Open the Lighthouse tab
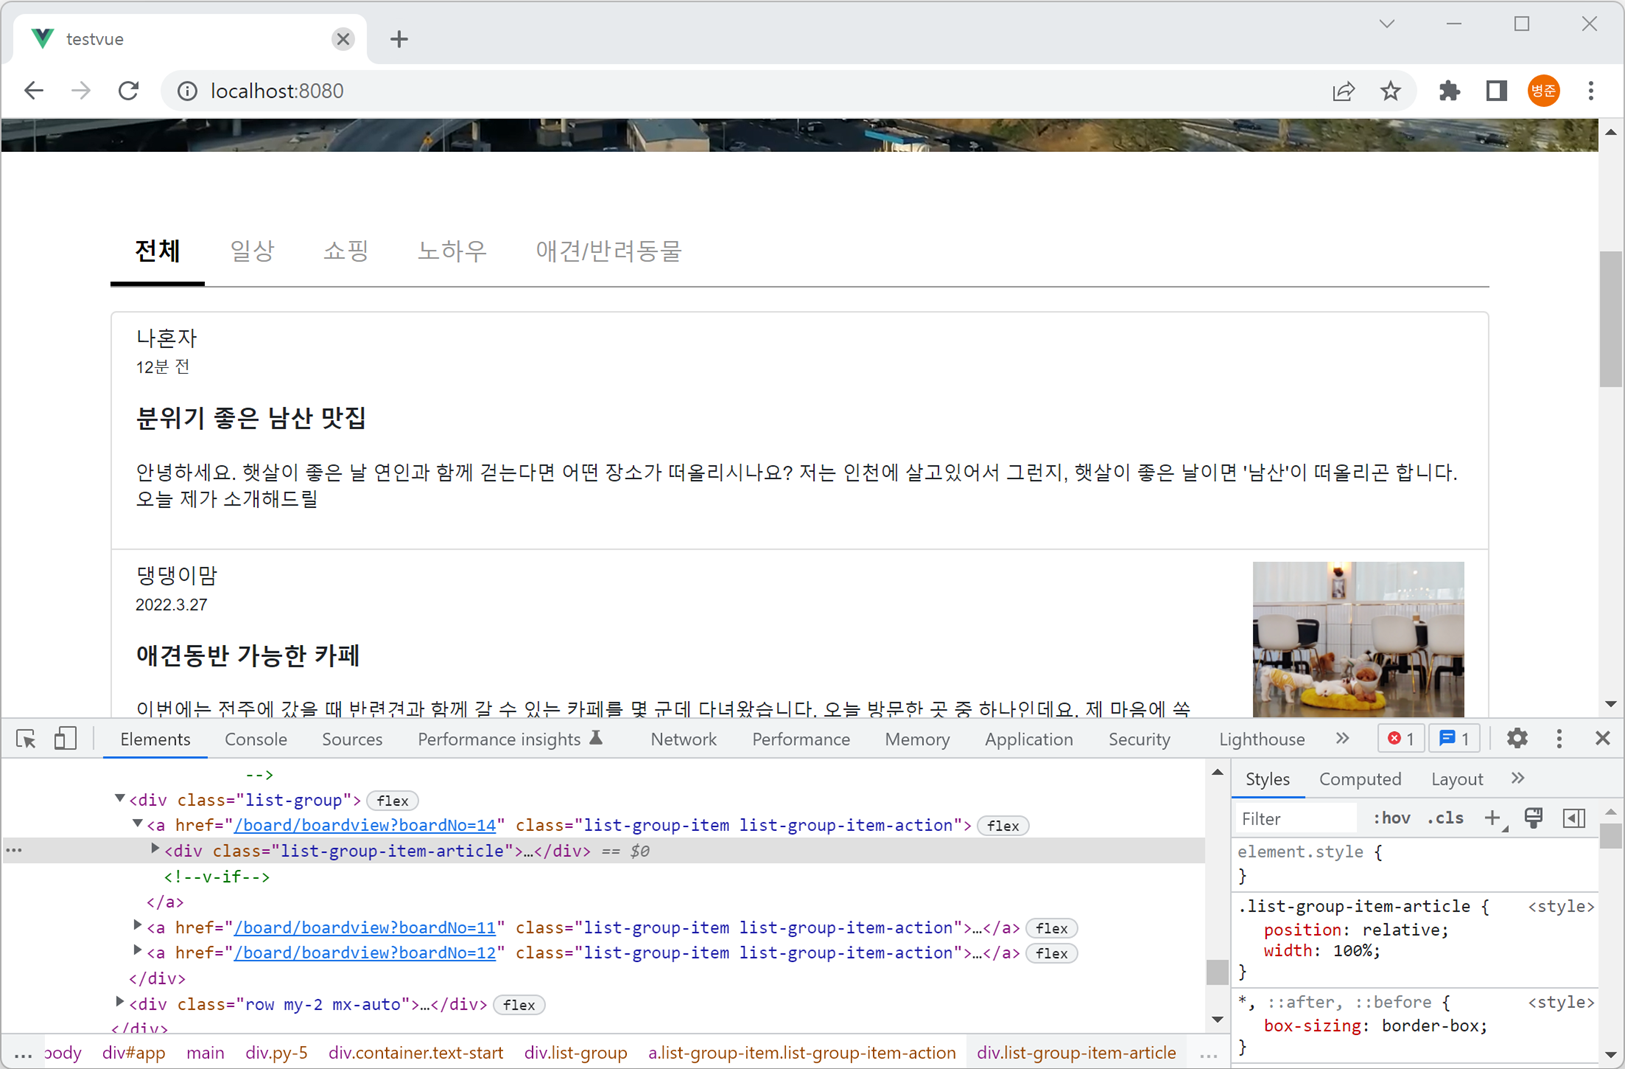The image size is (1625, 1069). pyautogui.click(x=1262, y=739)
